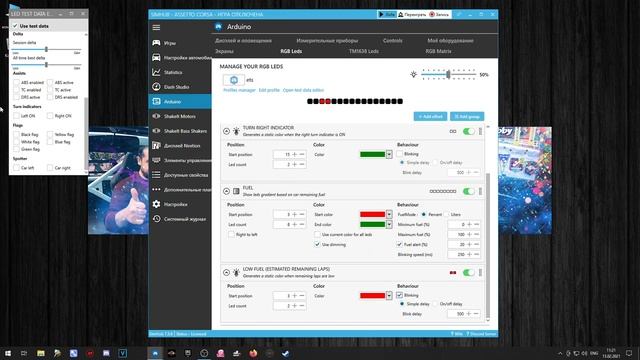Collapse the Turn Right Indicator effect

pyautogui.click(x=227, y=131)
